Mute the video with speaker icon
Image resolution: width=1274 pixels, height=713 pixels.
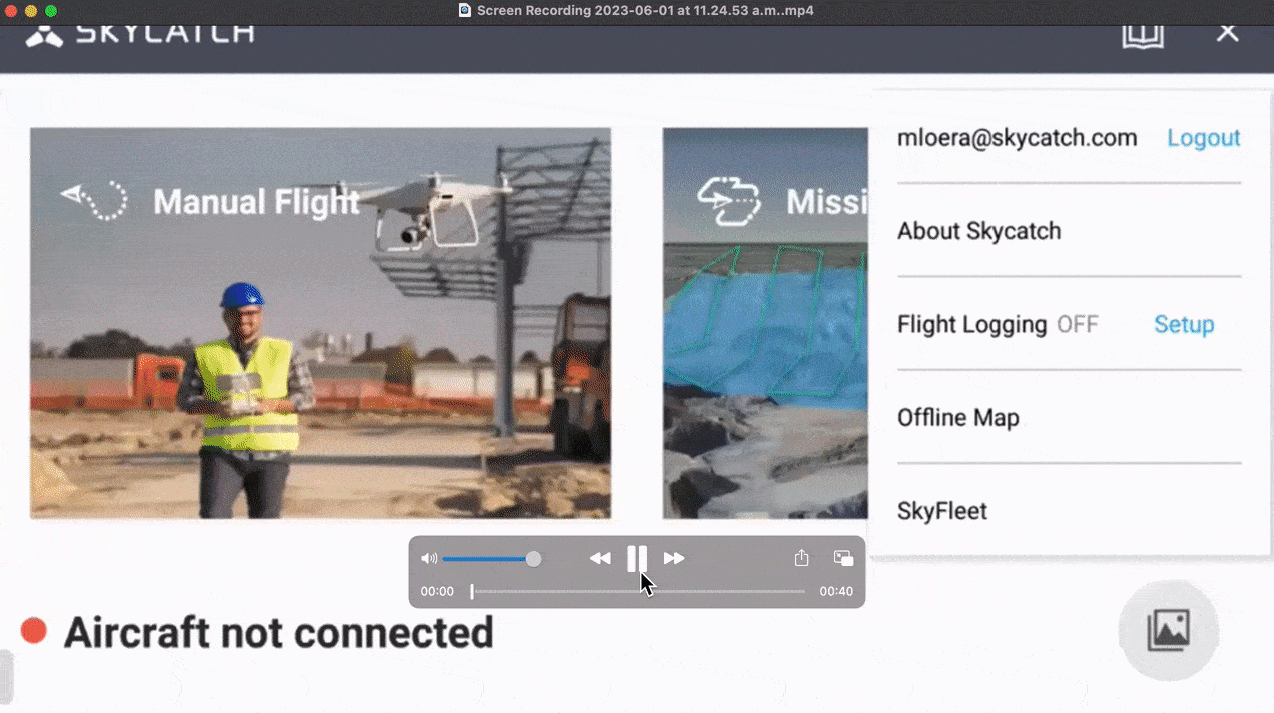click(x=428, y=559)
